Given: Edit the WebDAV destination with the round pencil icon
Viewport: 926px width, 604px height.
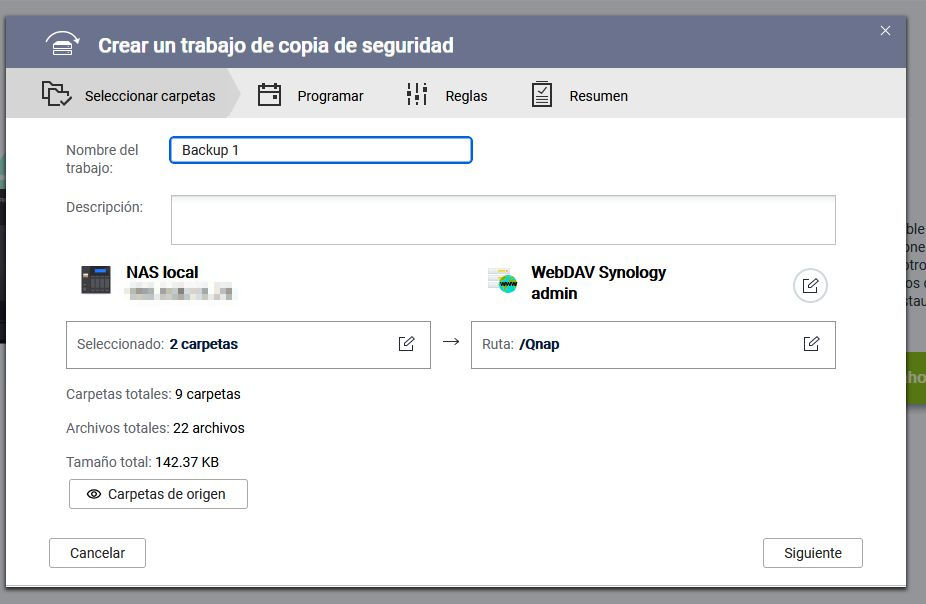Looking at the screenshot, I should (x=810, y=286).
